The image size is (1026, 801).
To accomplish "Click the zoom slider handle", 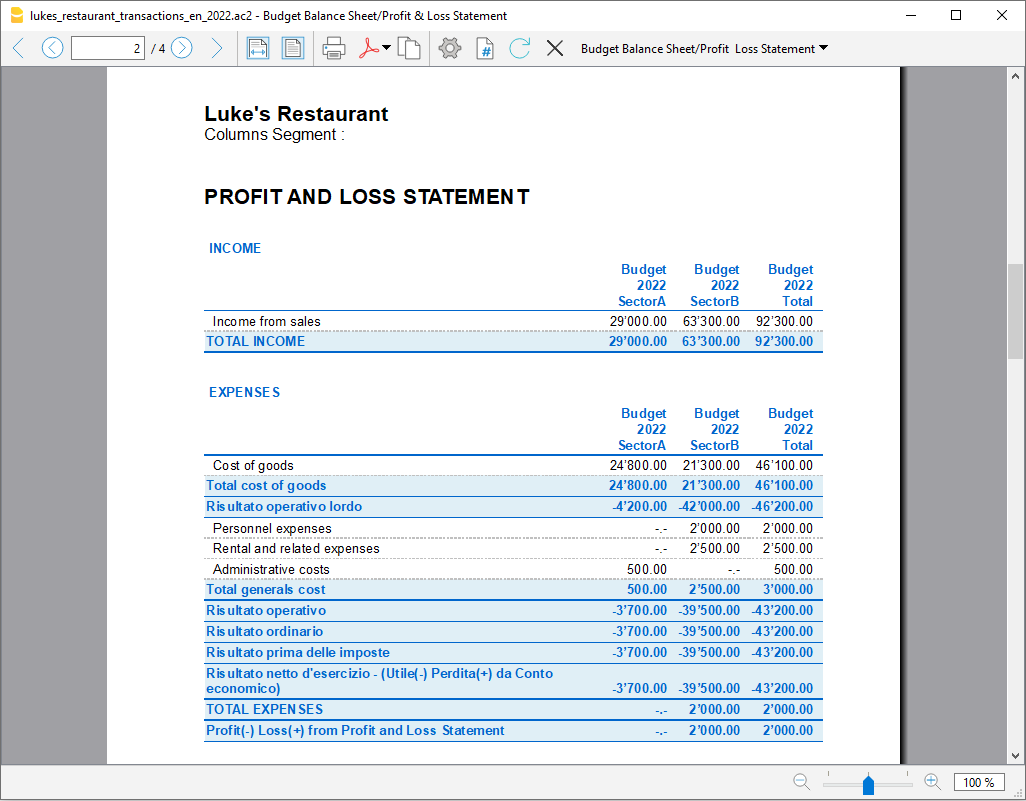I will [868, 785].
